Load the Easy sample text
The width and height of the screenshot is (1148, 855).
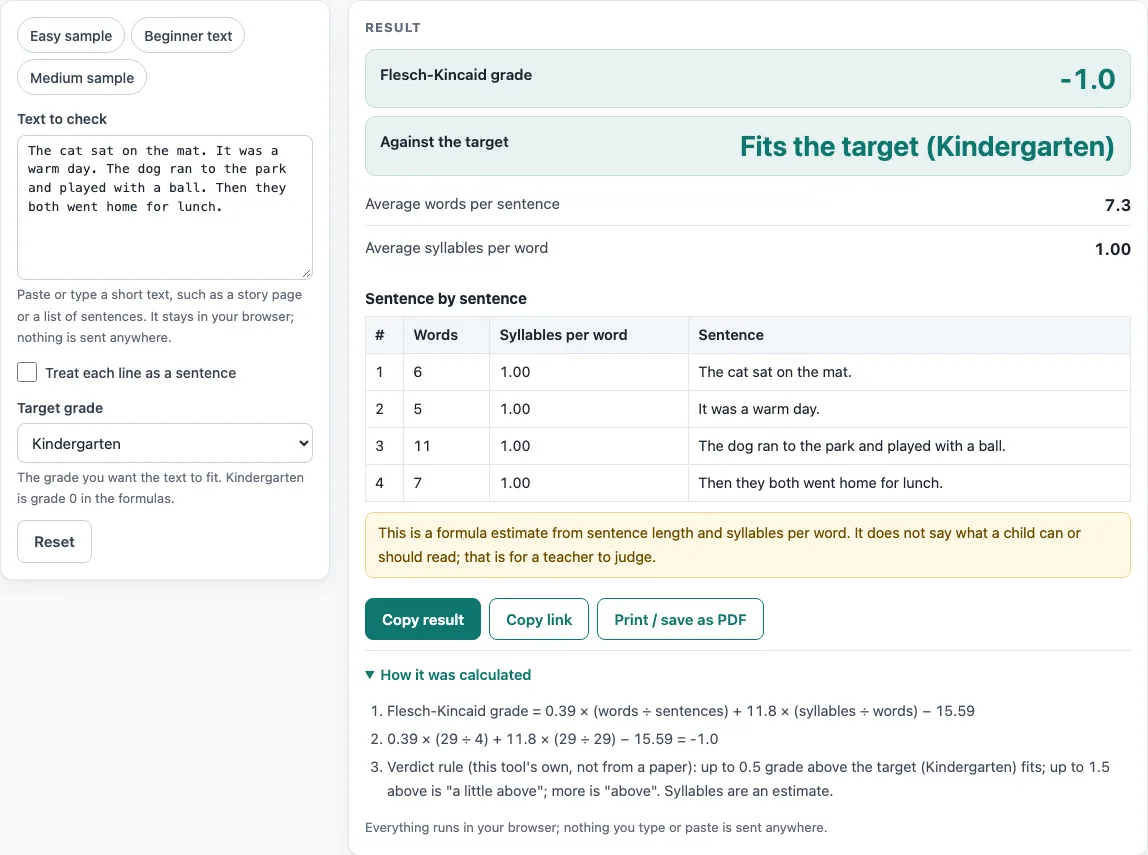(x=71, y=36)
